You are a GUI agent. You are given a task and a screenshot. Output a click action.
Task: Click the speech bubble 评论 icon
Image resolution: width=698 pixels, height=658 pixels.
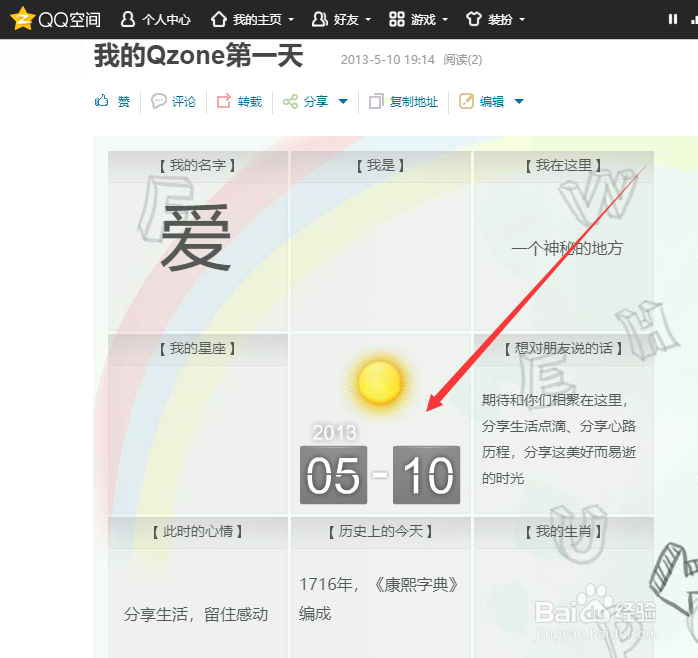tap(158, 101)
